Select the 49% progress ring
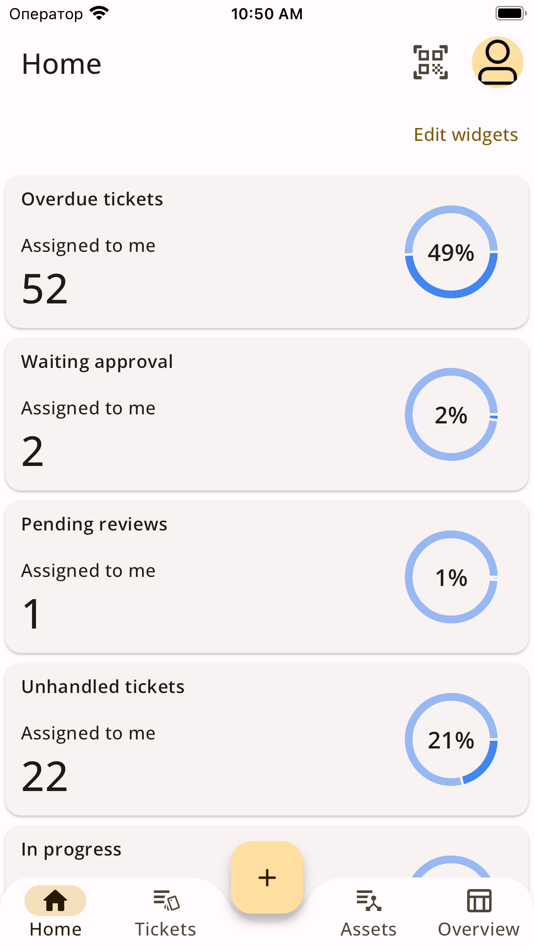Viewport: 534px width, 950px height. tap(451, 252)
